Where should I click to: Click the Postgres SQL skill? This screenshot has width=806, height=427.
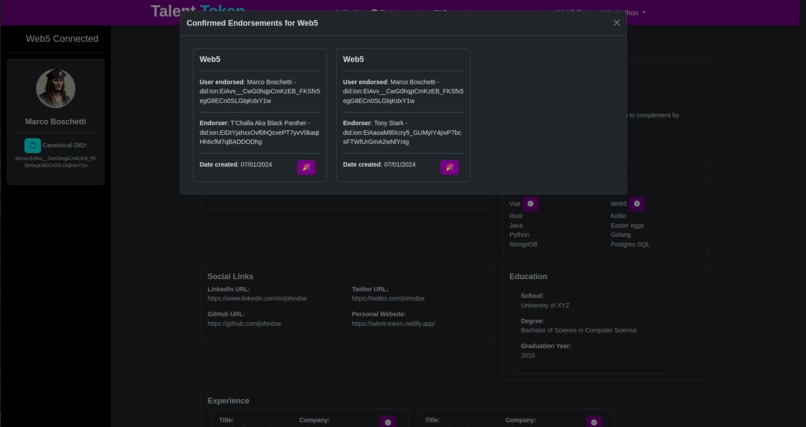click(x=630, y=245)
